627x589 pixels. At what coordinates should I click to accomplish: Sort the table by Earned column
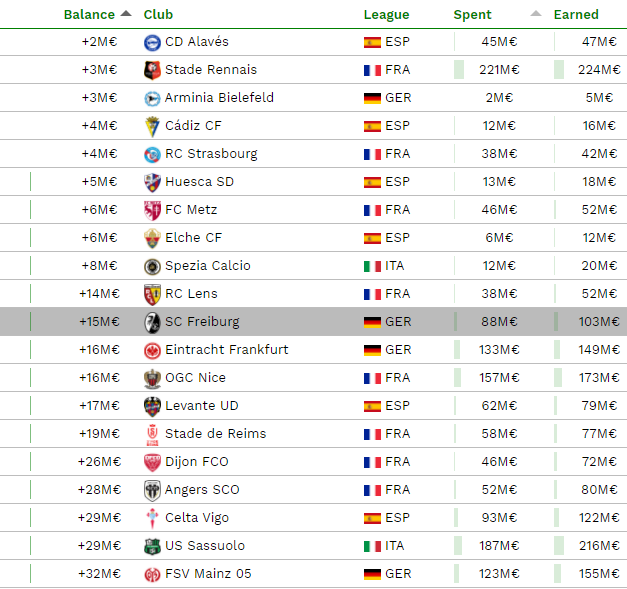[x=576, y=14]
